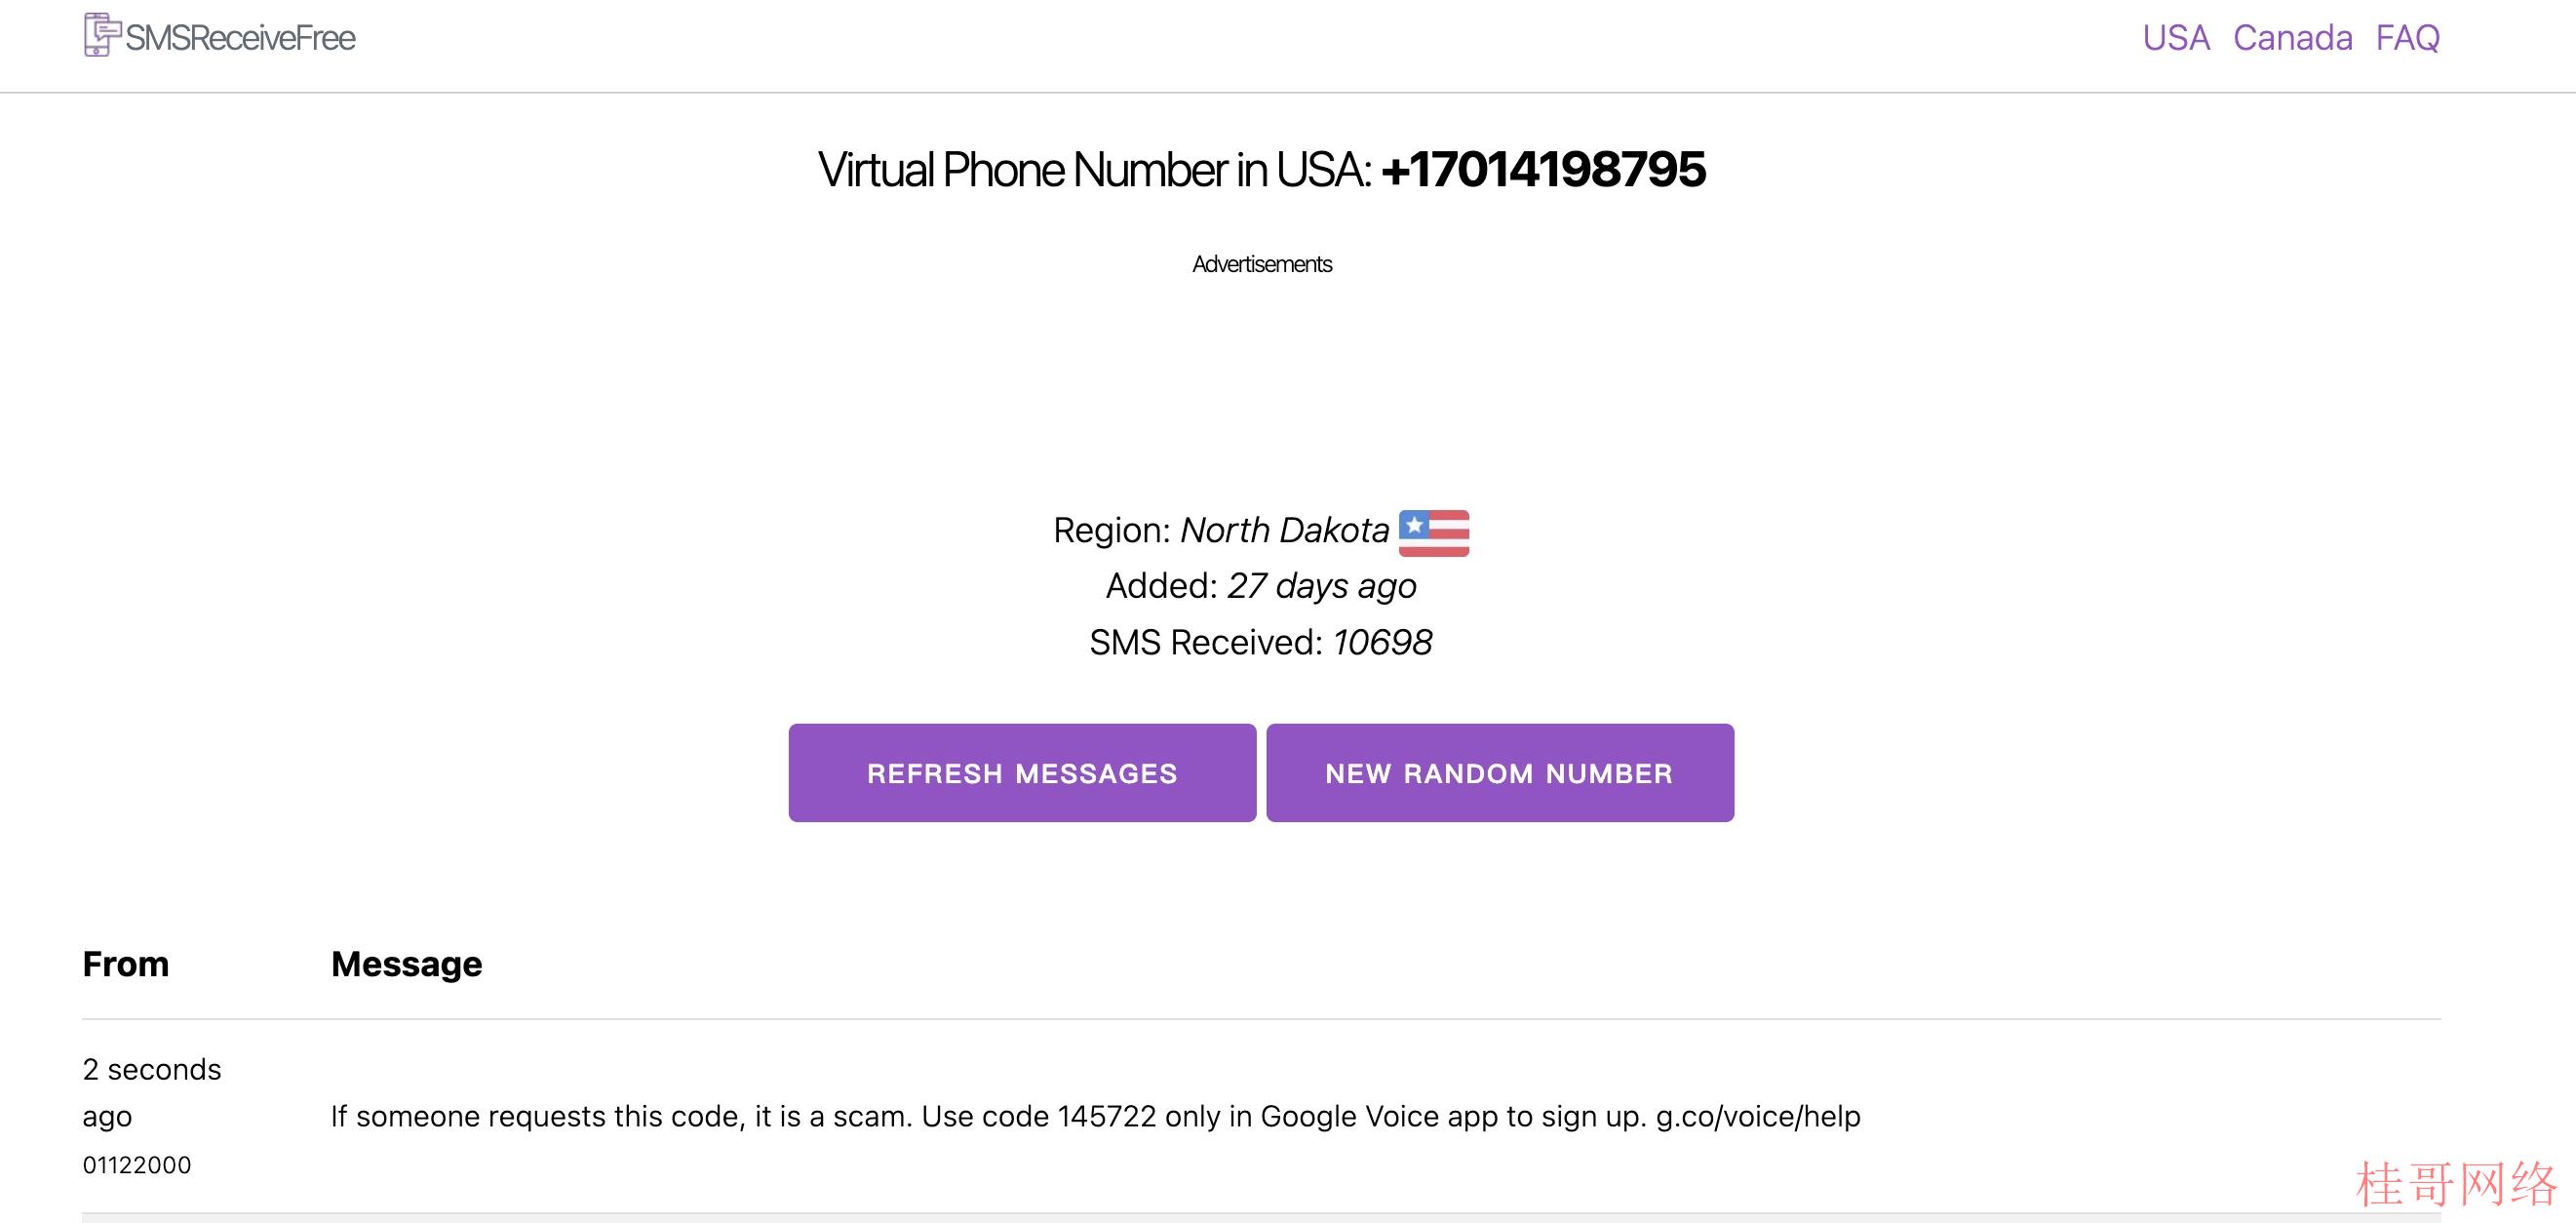Open the USA navigation link
Screen dimensions: 2576x1223
pyautogui.click(x=2175, y=38)
